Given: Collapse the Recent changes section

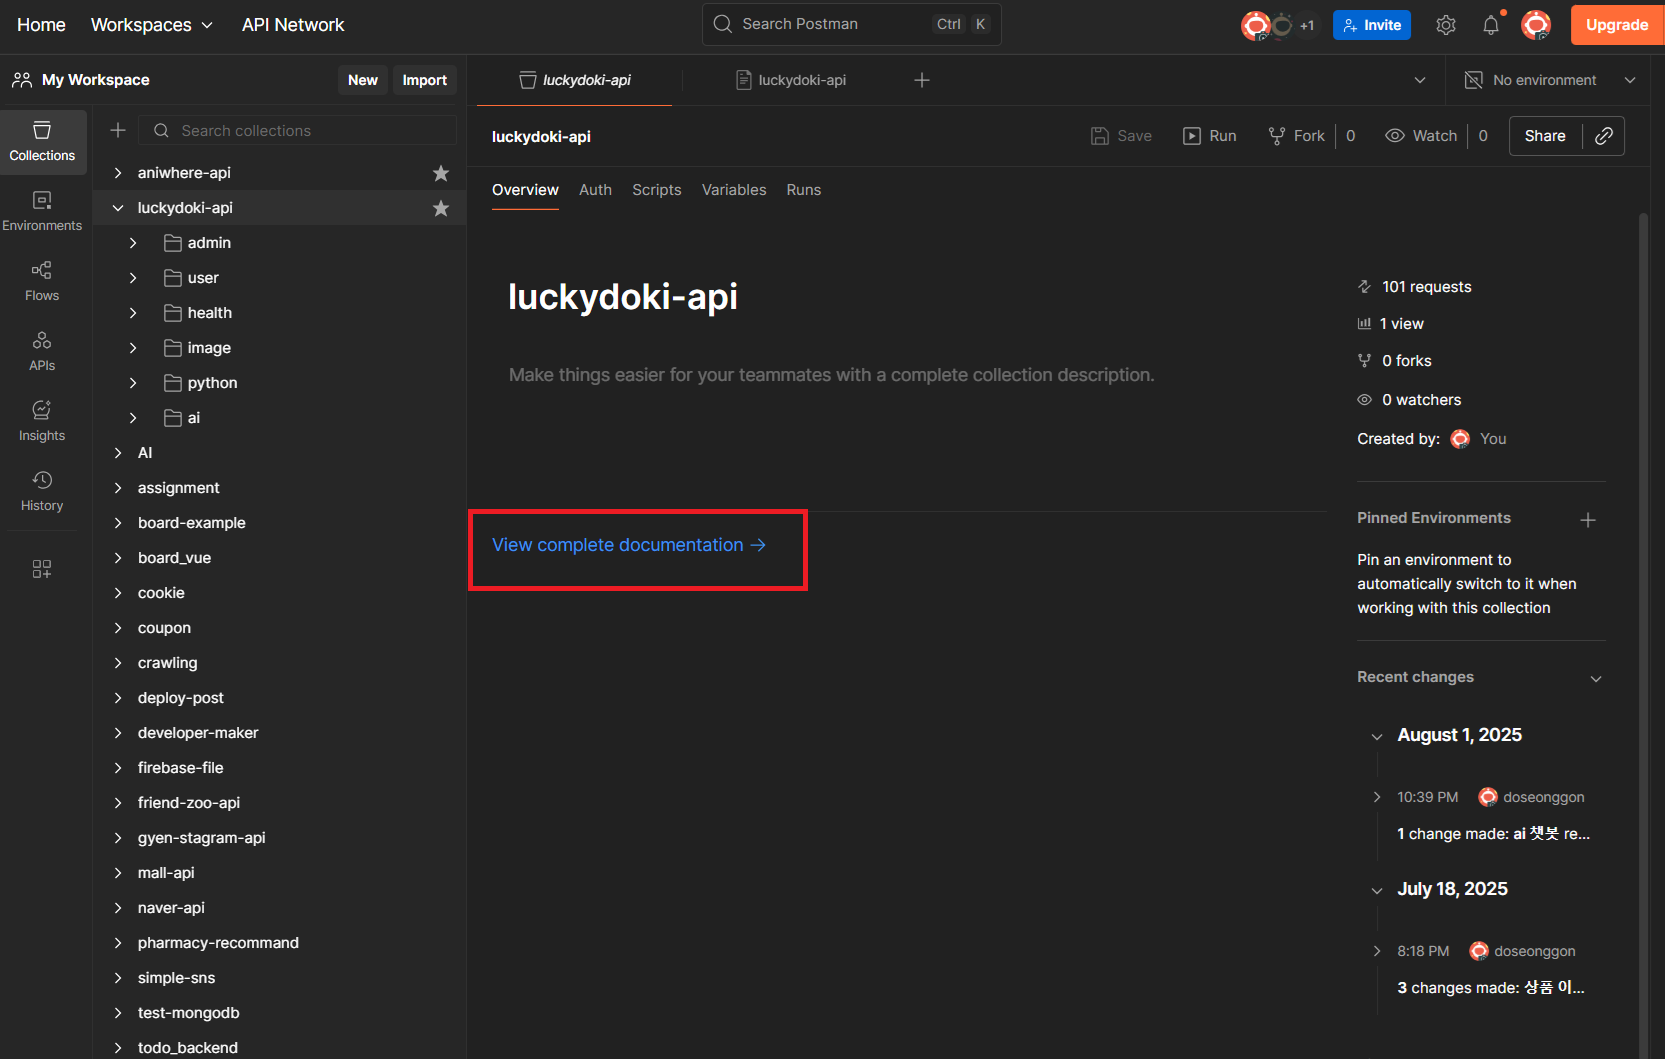Looking at the screenshot, I should pos(1596,678).
